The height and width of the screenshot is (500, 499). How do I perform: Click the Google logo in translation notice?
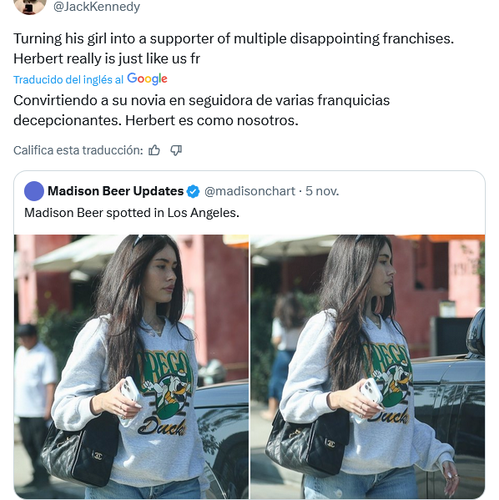click(x=147, y=79)
